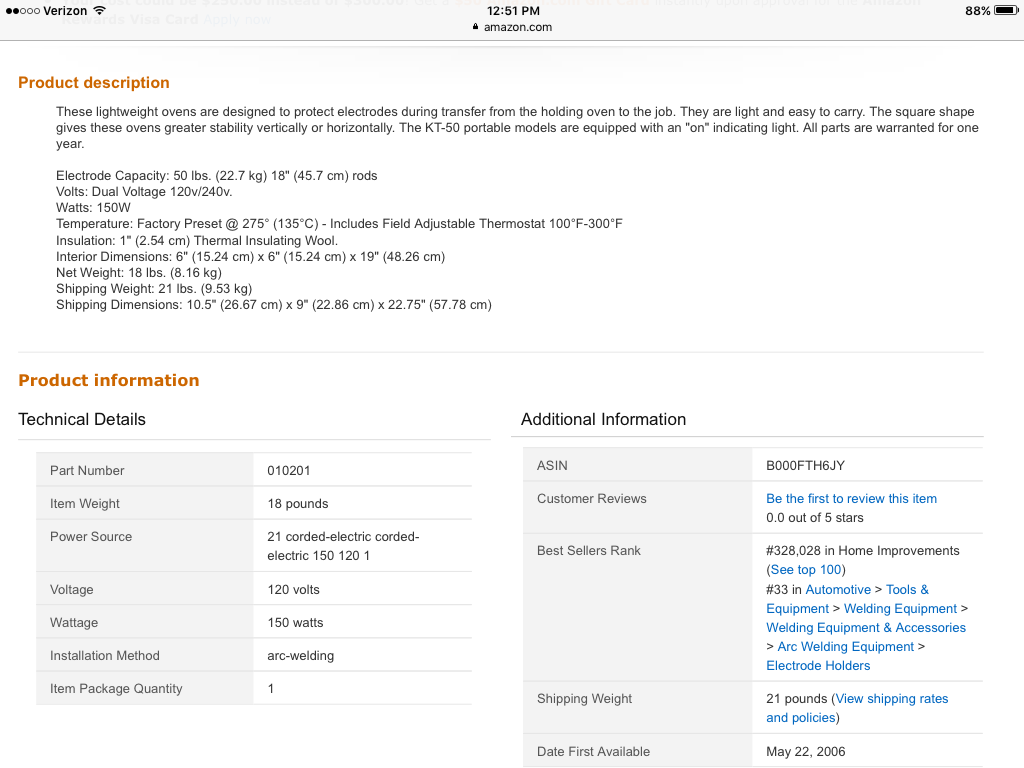Navigate to Arc Welding Equipment category
Viewport: 1024px width, 768px height.
pos(845,646)
